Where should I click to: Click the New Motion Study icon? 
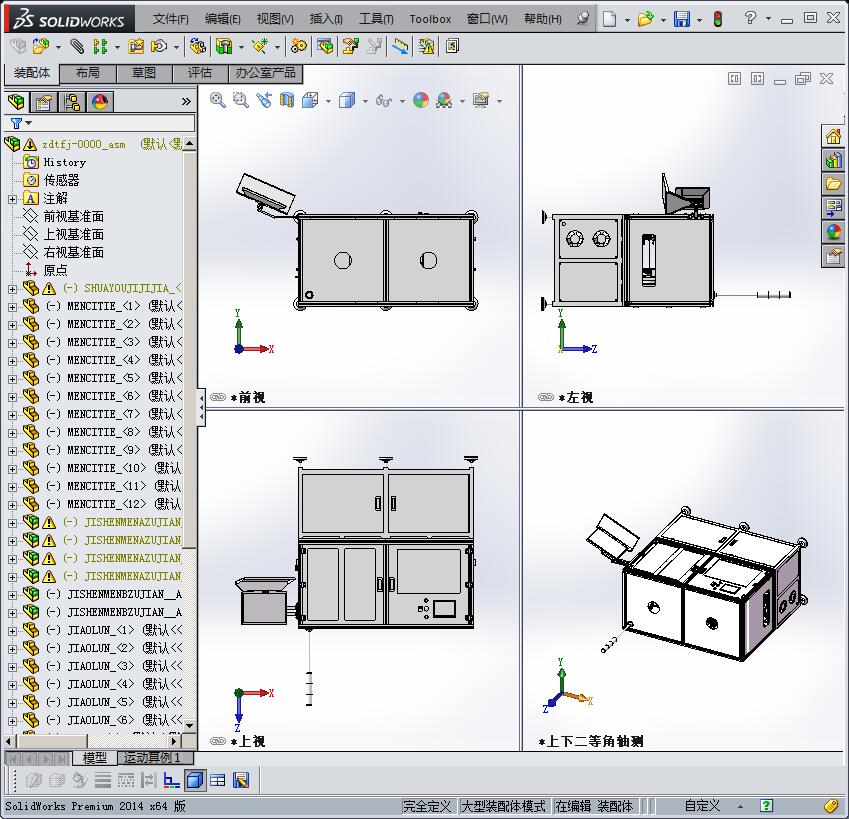point(298,47)
